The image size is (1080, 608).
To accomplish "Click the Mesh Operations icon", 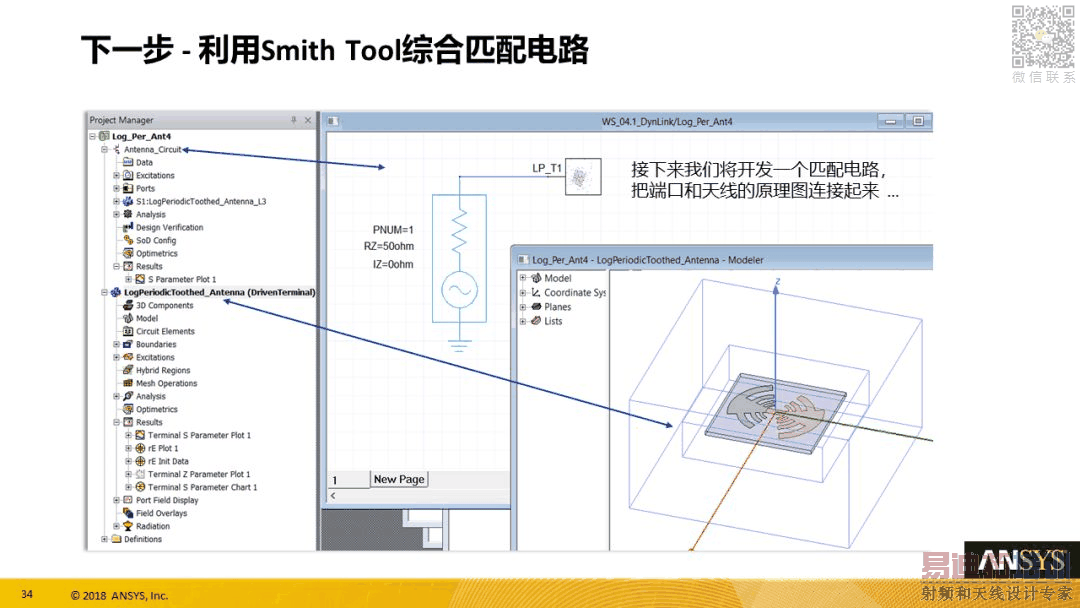I will tap(128, 384).
